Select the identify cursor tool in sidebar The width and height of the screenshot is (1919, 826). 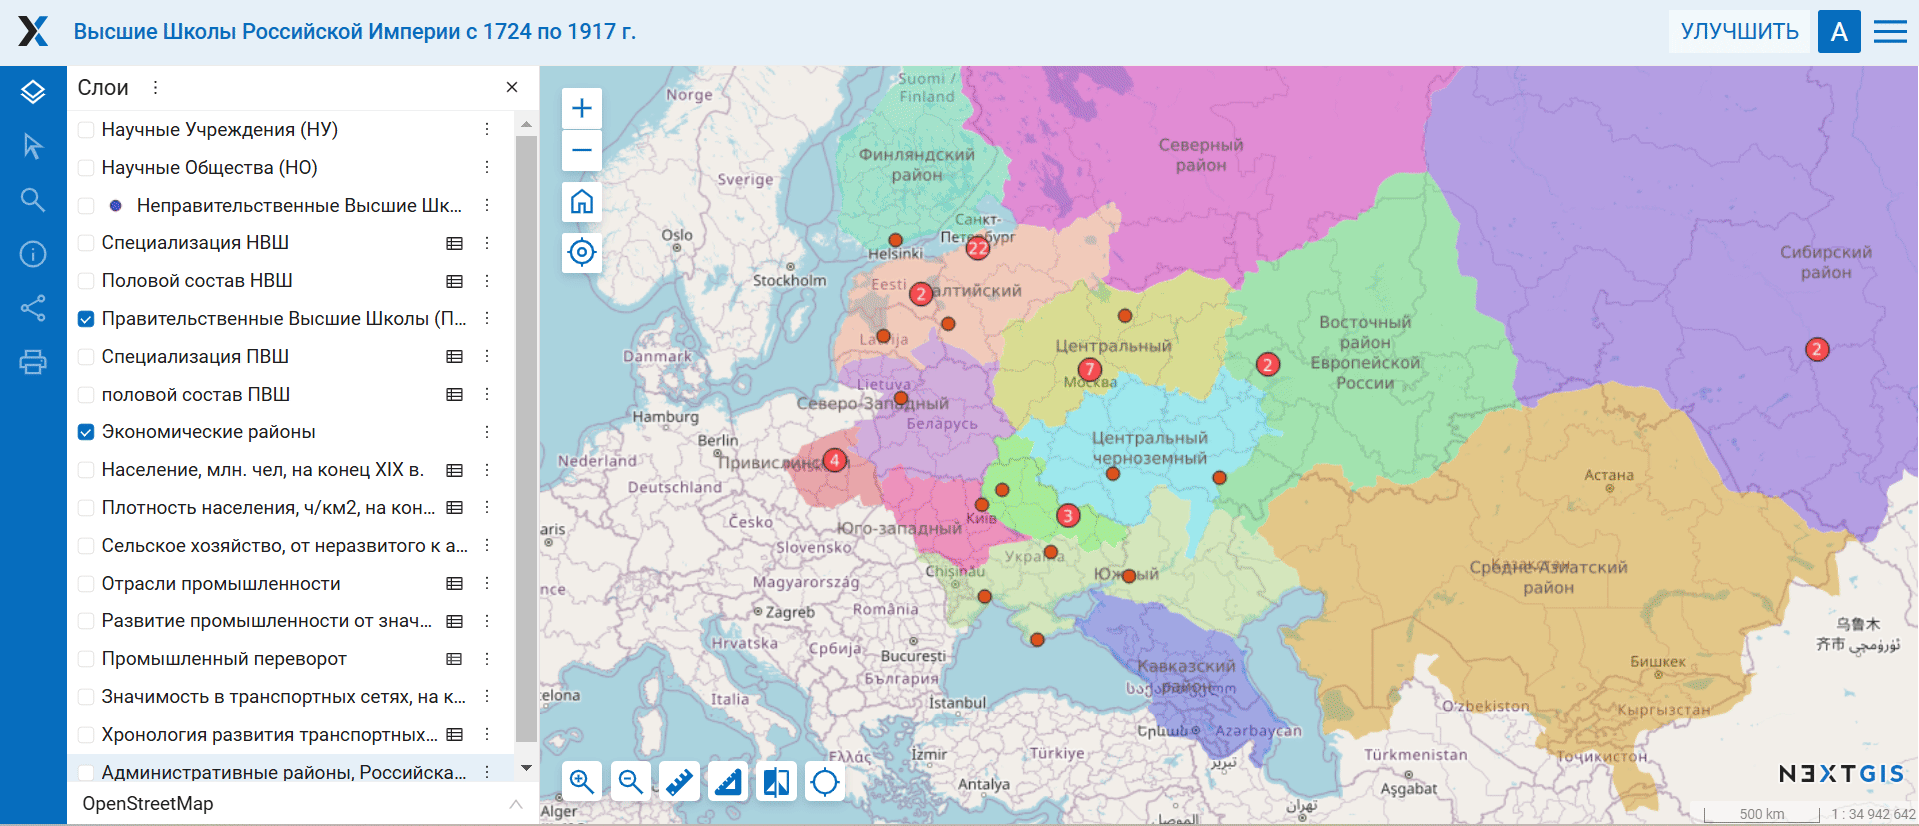click(x=33, y=146)
